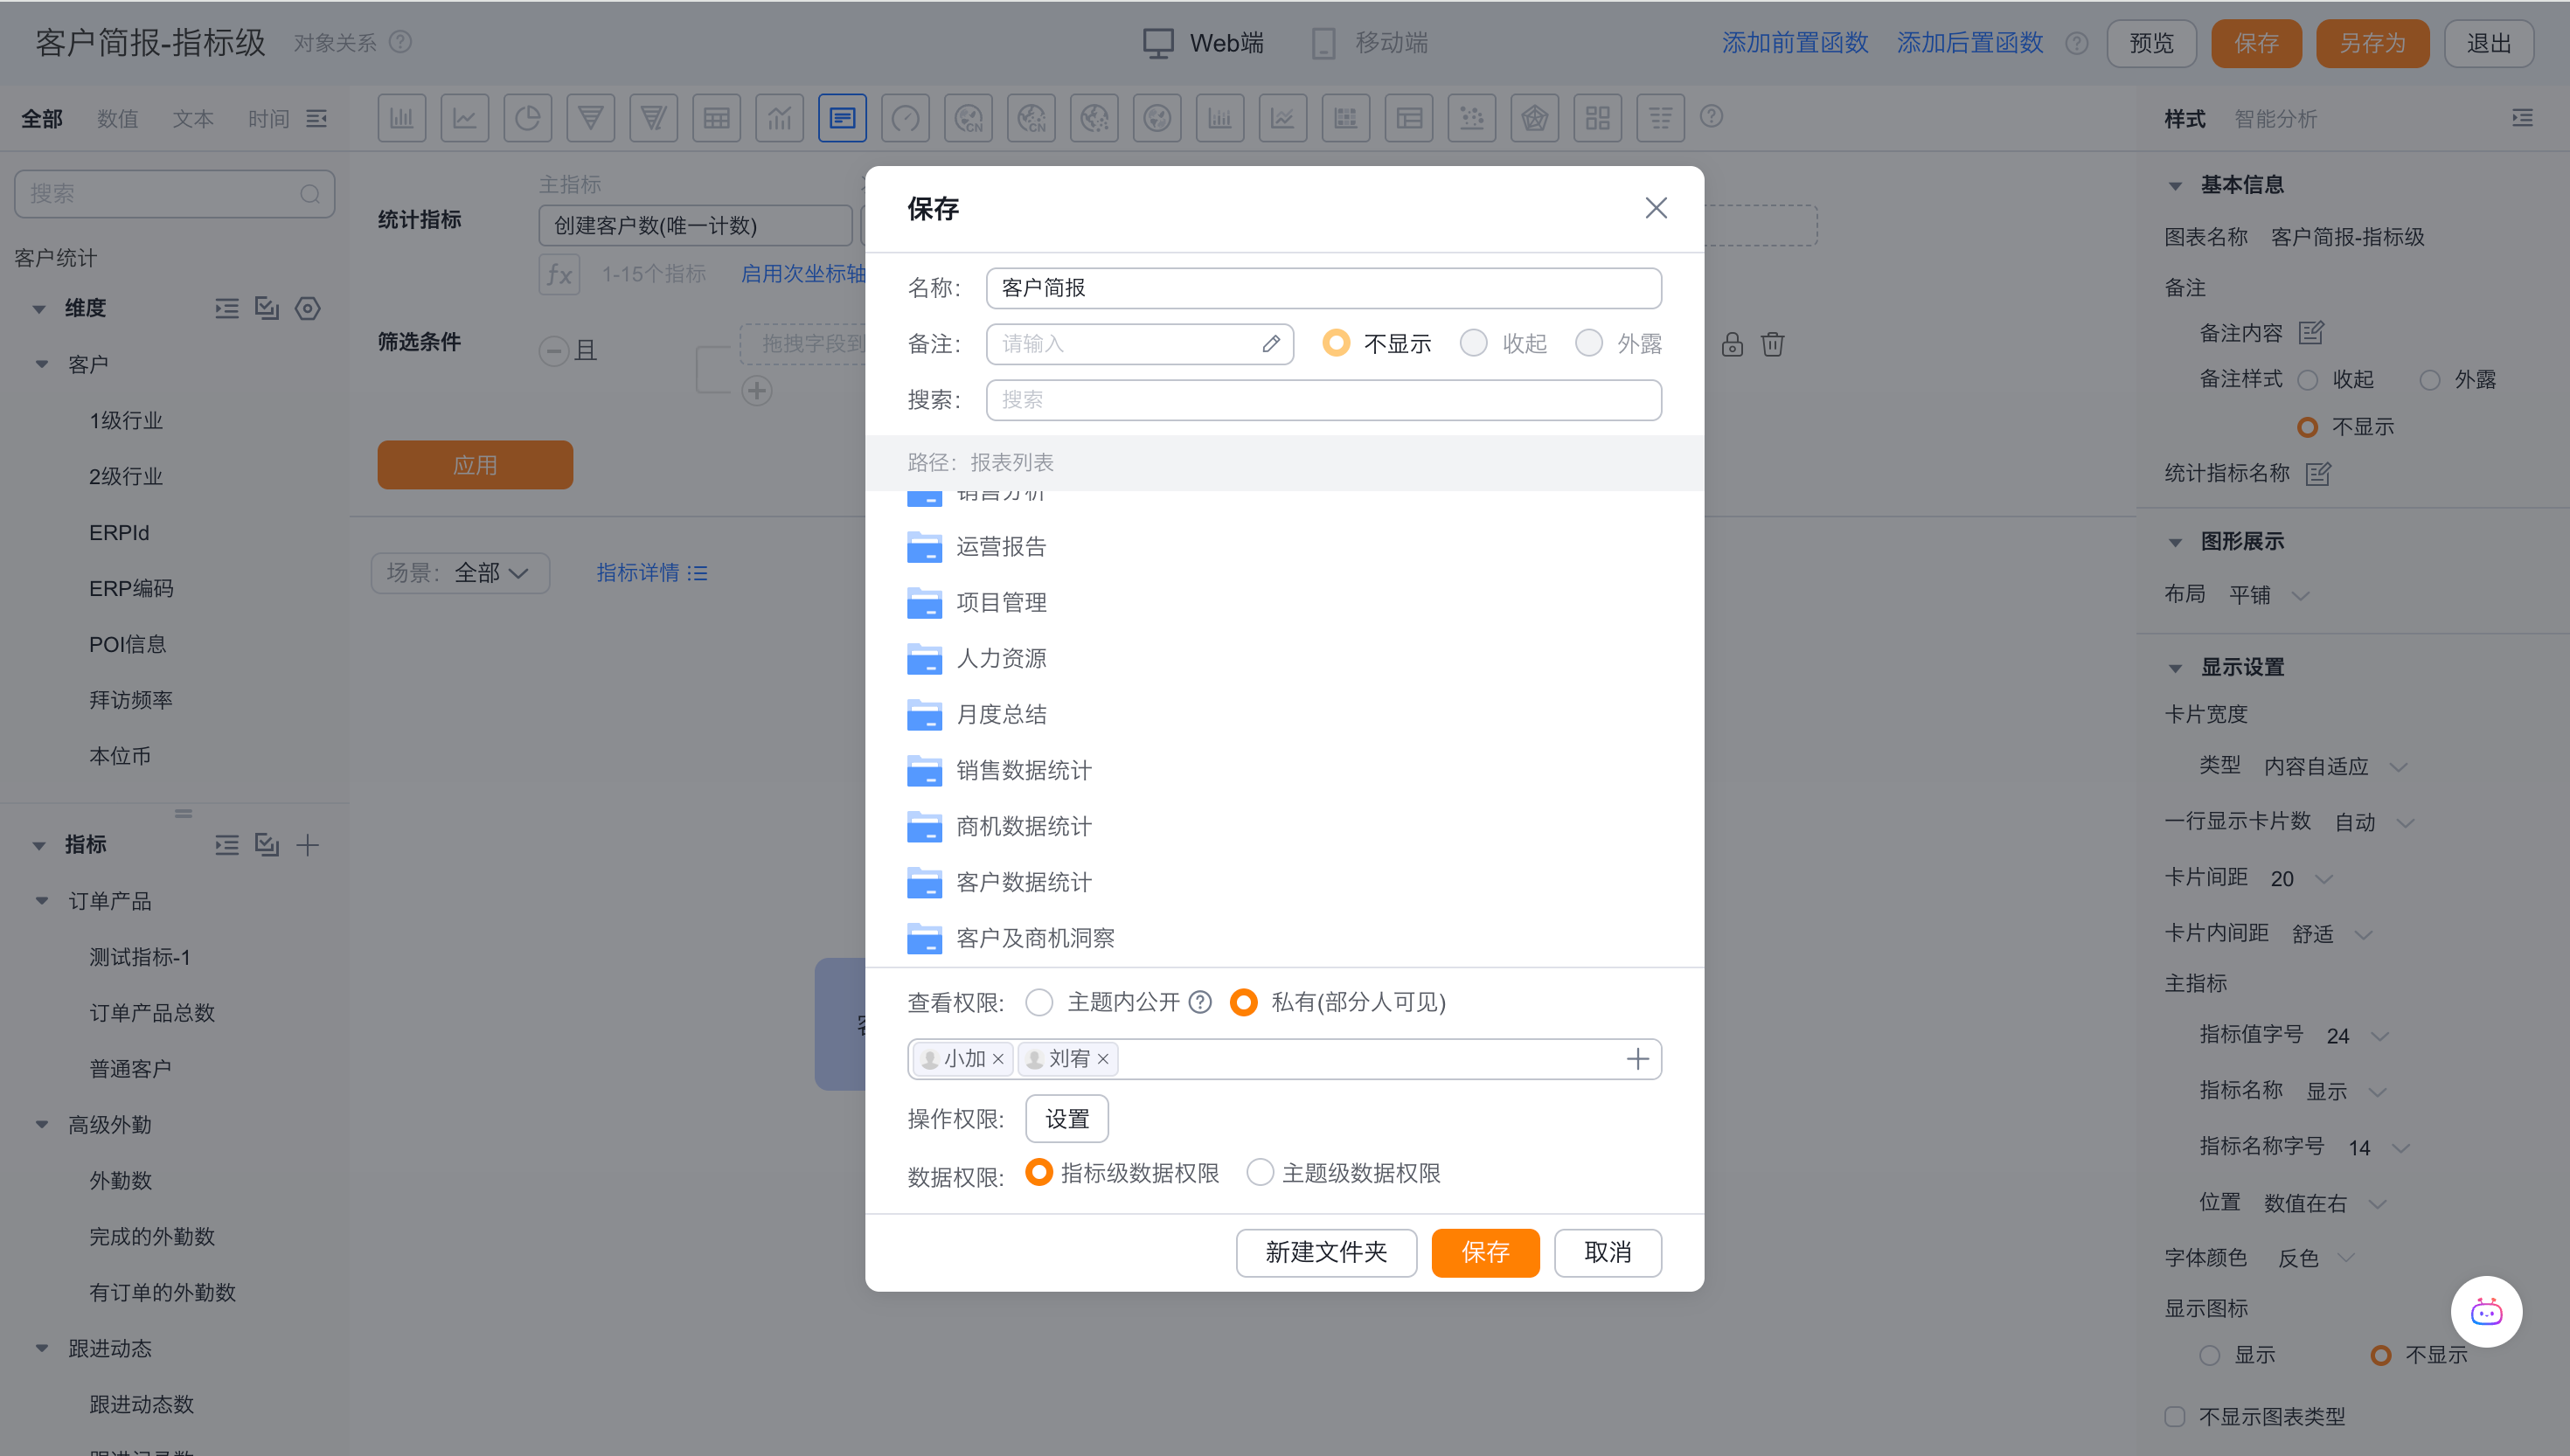Choose 主题级数据权限 radio option
Viewport: 2570px width, 1456px height.
point(1260,1173)
